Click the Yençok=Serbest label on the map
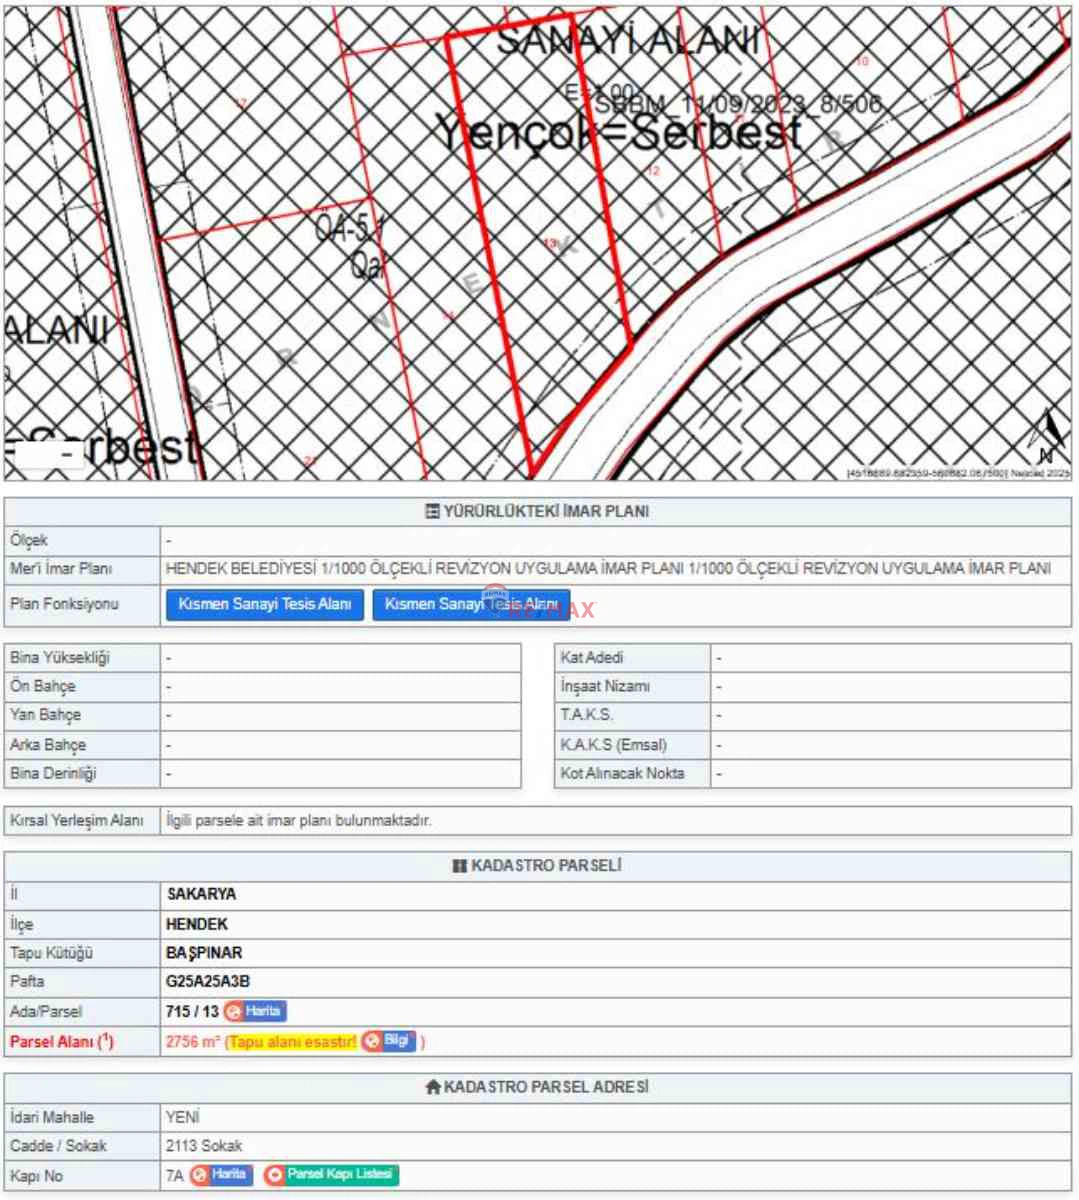1079x1200 pixels. coord(619,133)
